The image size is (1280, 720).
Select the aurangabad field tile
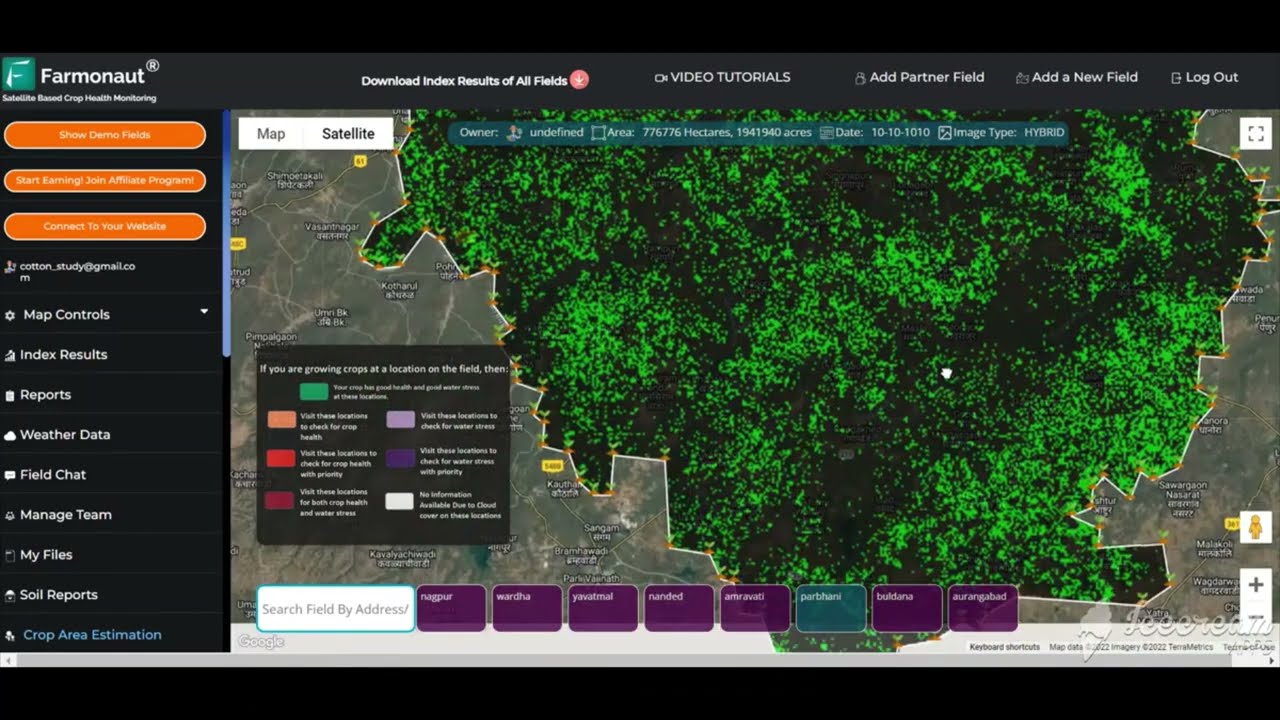(x=983, y=608)
